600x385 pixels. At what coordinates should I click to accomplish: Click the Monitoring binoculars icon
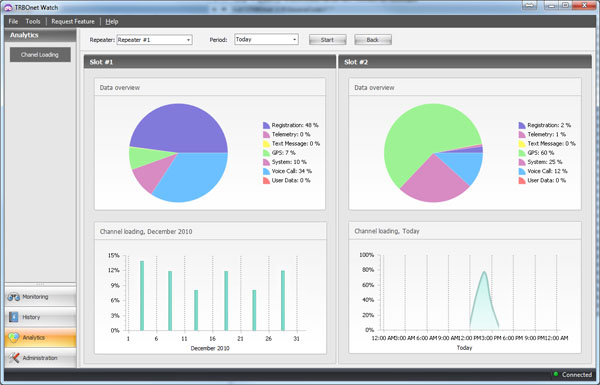(x=14, y=297)
